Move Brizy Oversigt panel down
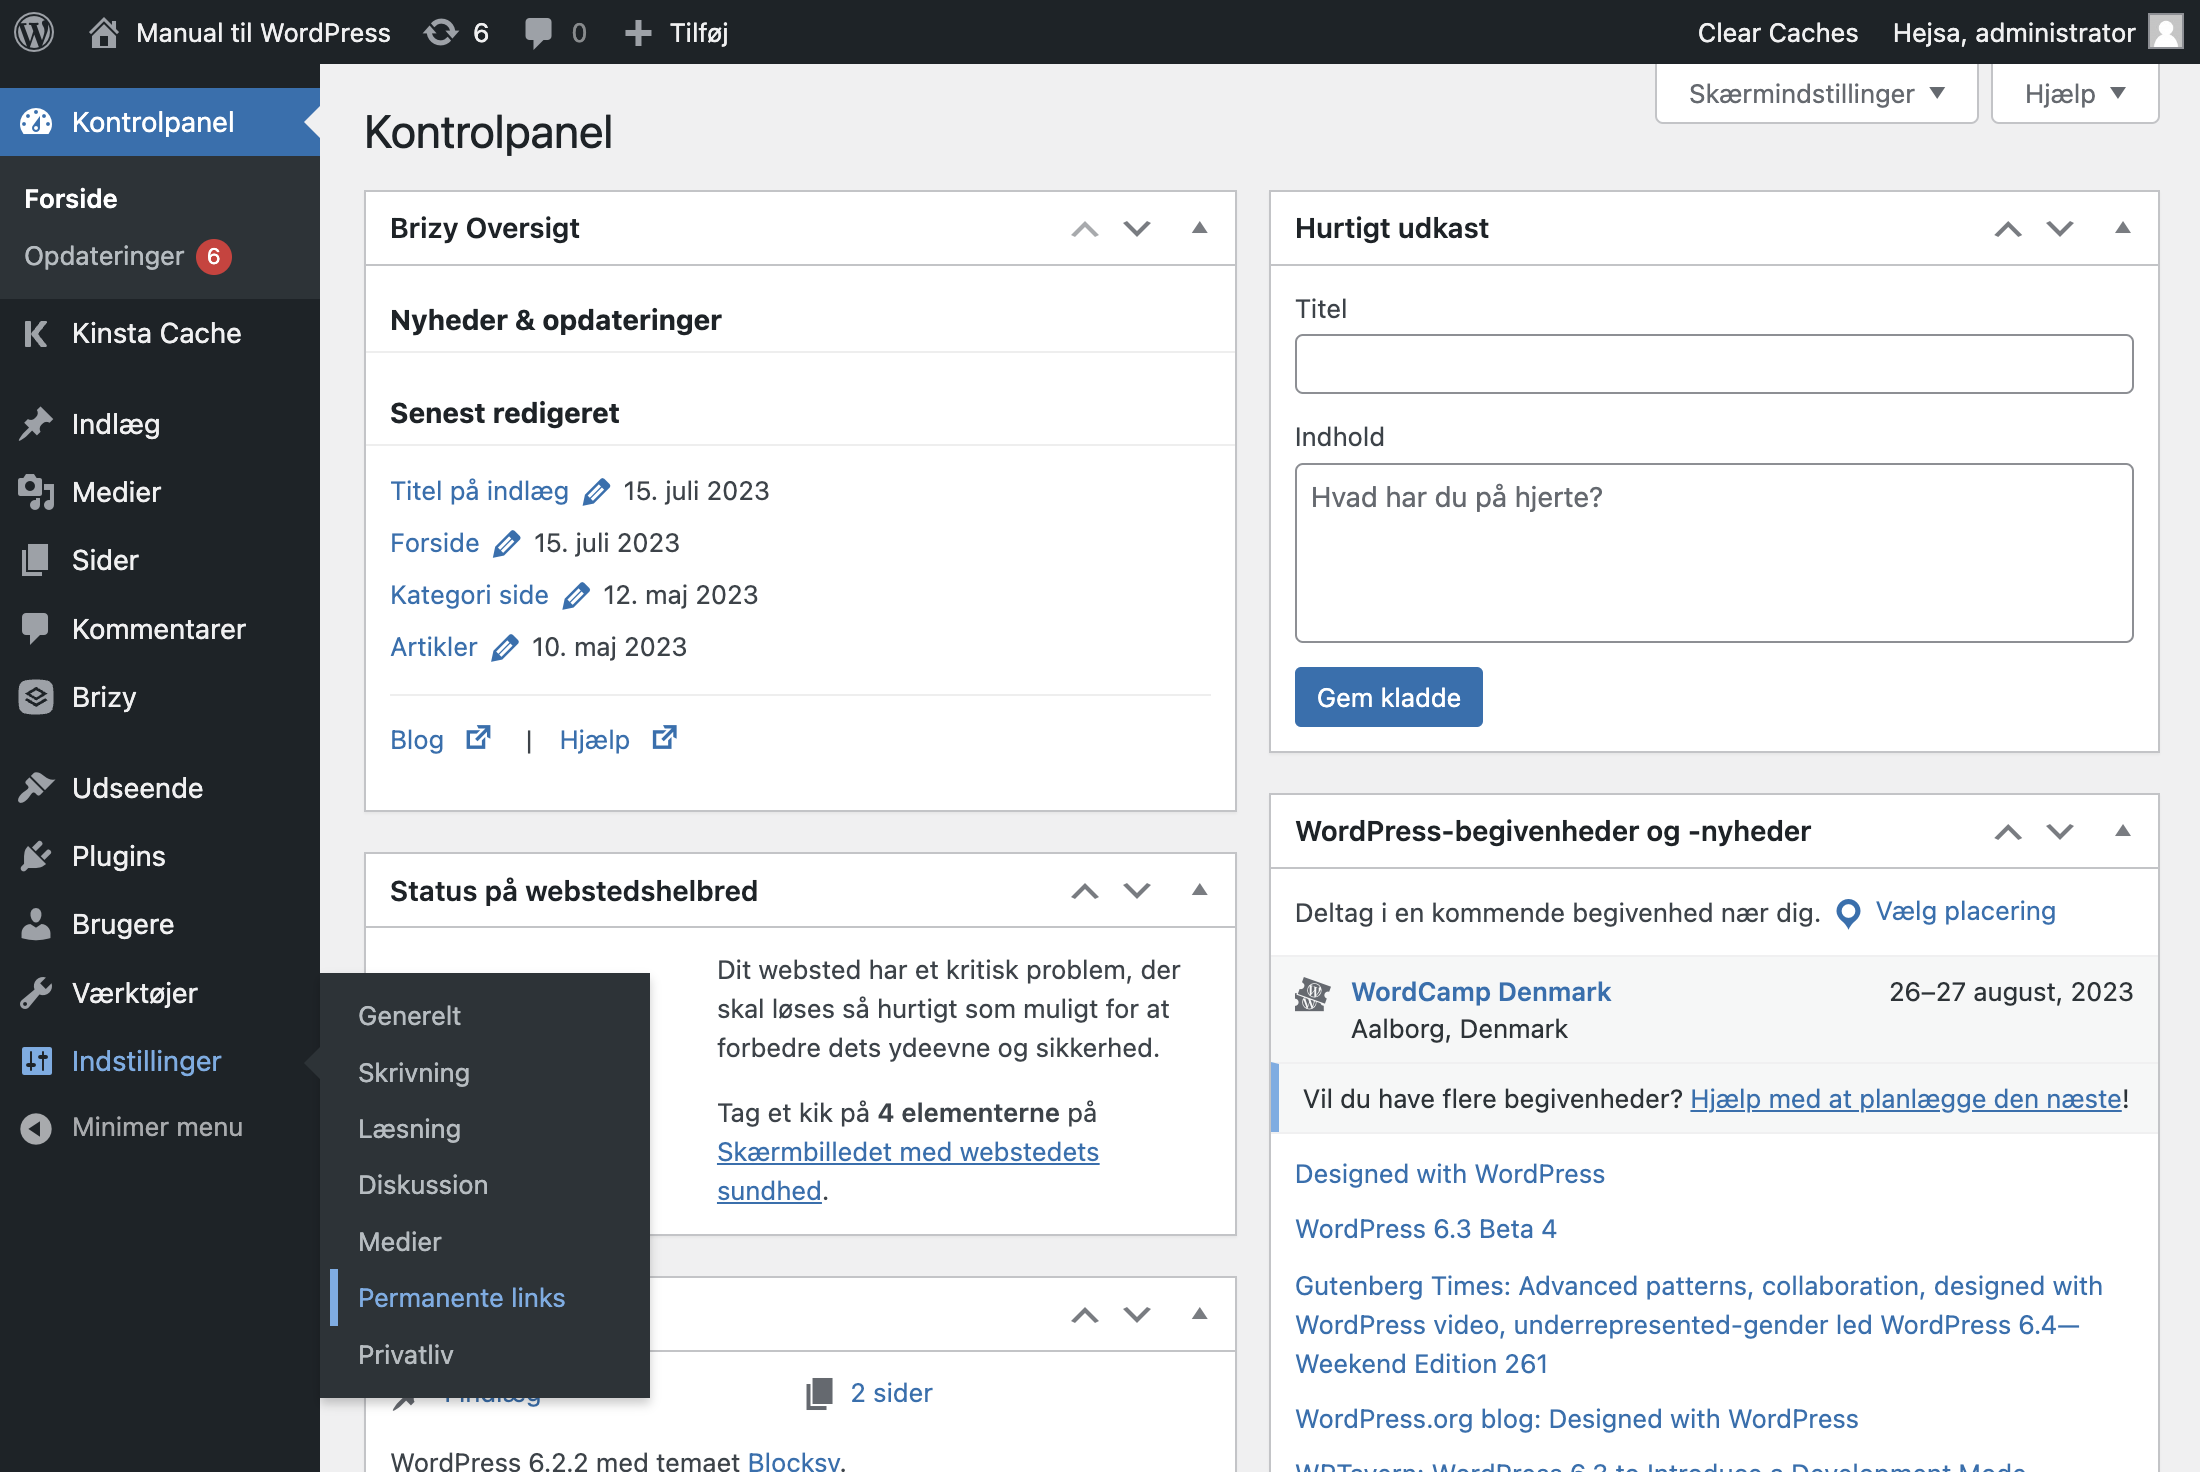Screen dimensions: 2200x1472 [1137, 228]
